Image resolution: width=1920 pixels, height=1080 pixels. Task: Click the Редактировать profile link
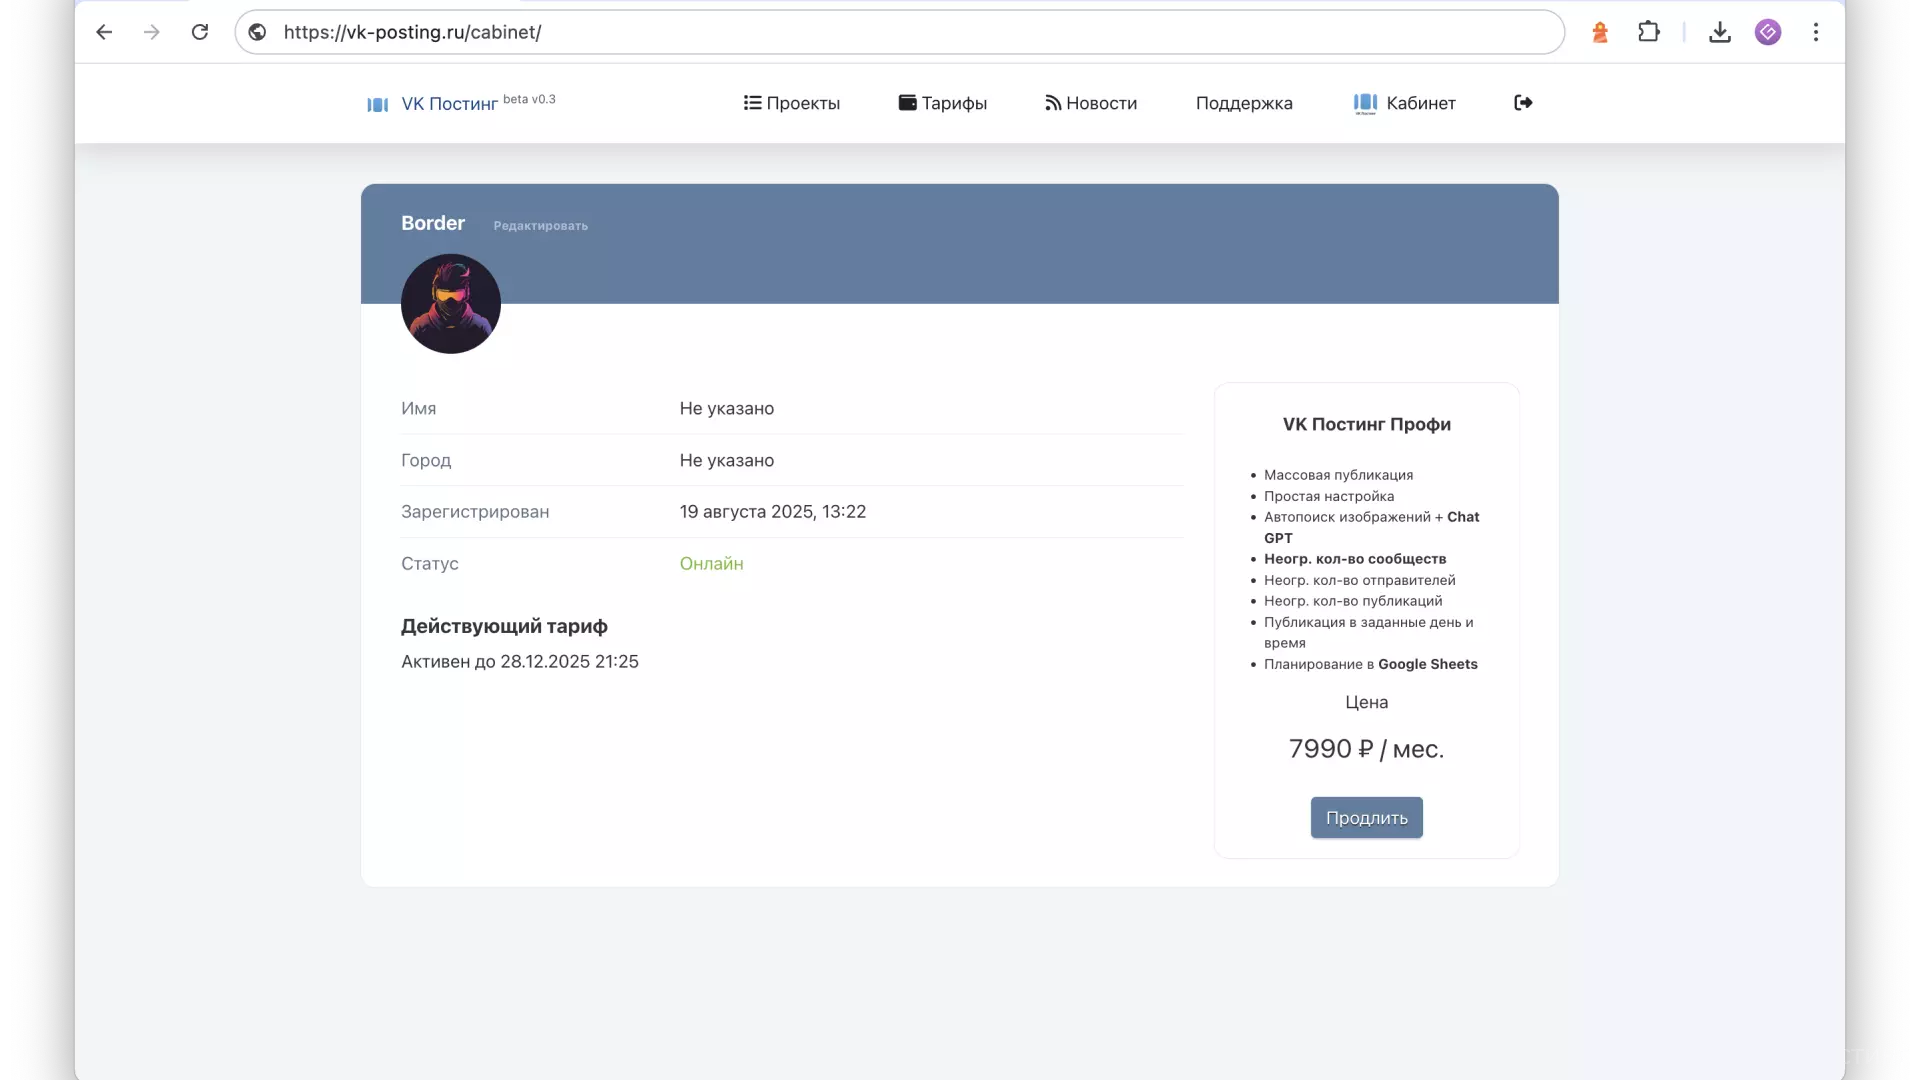click(x=541, y=226)
